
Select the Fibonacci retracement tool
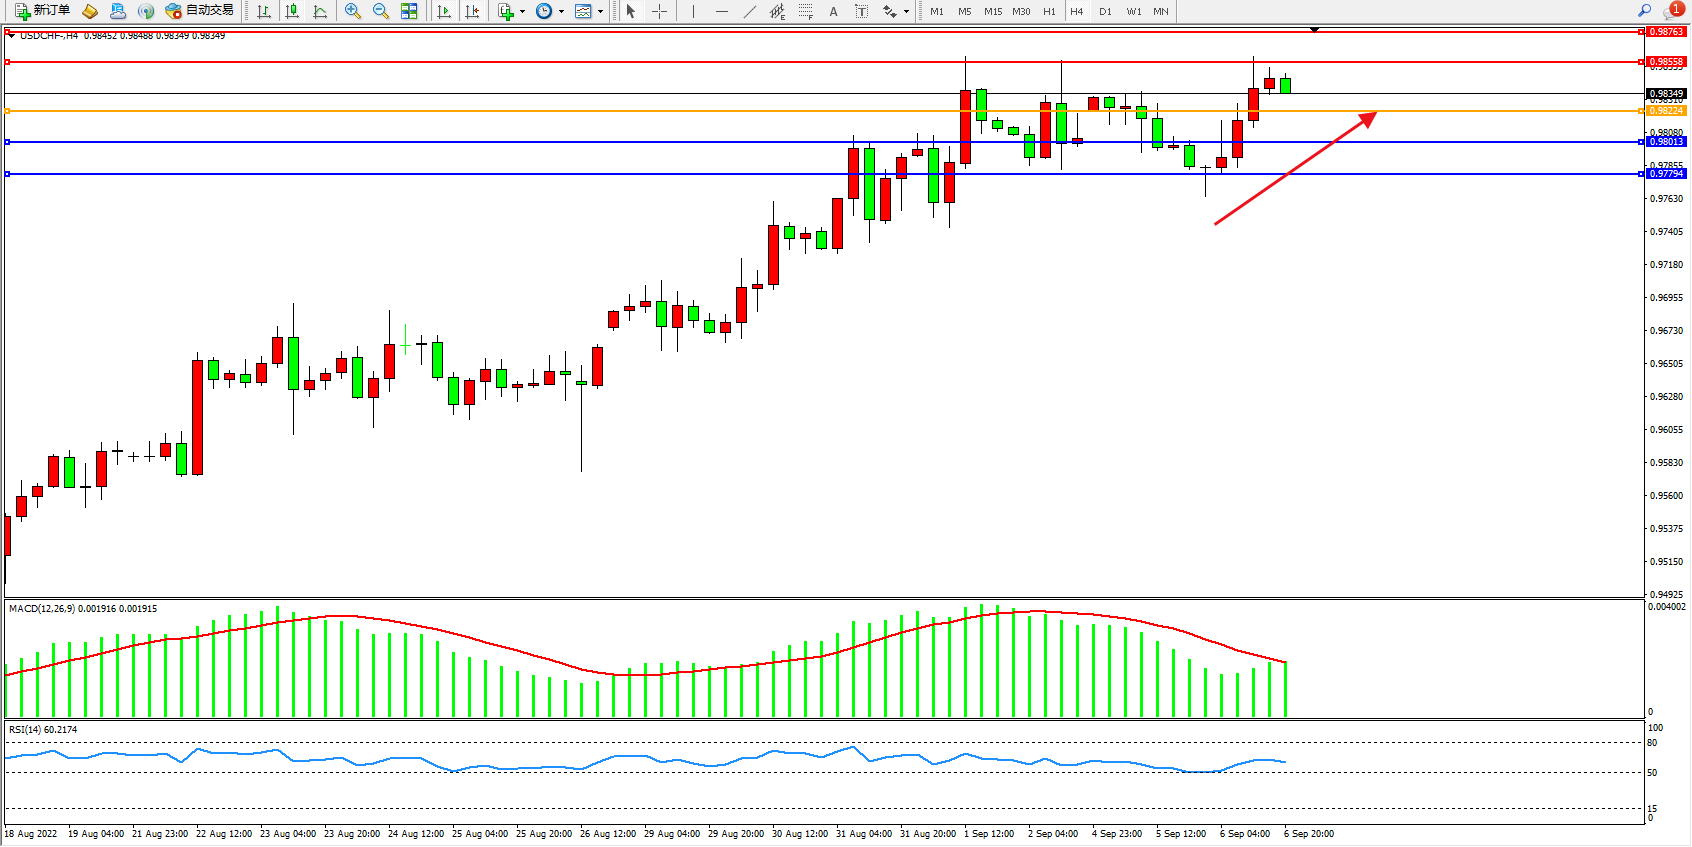click(805, 11)
